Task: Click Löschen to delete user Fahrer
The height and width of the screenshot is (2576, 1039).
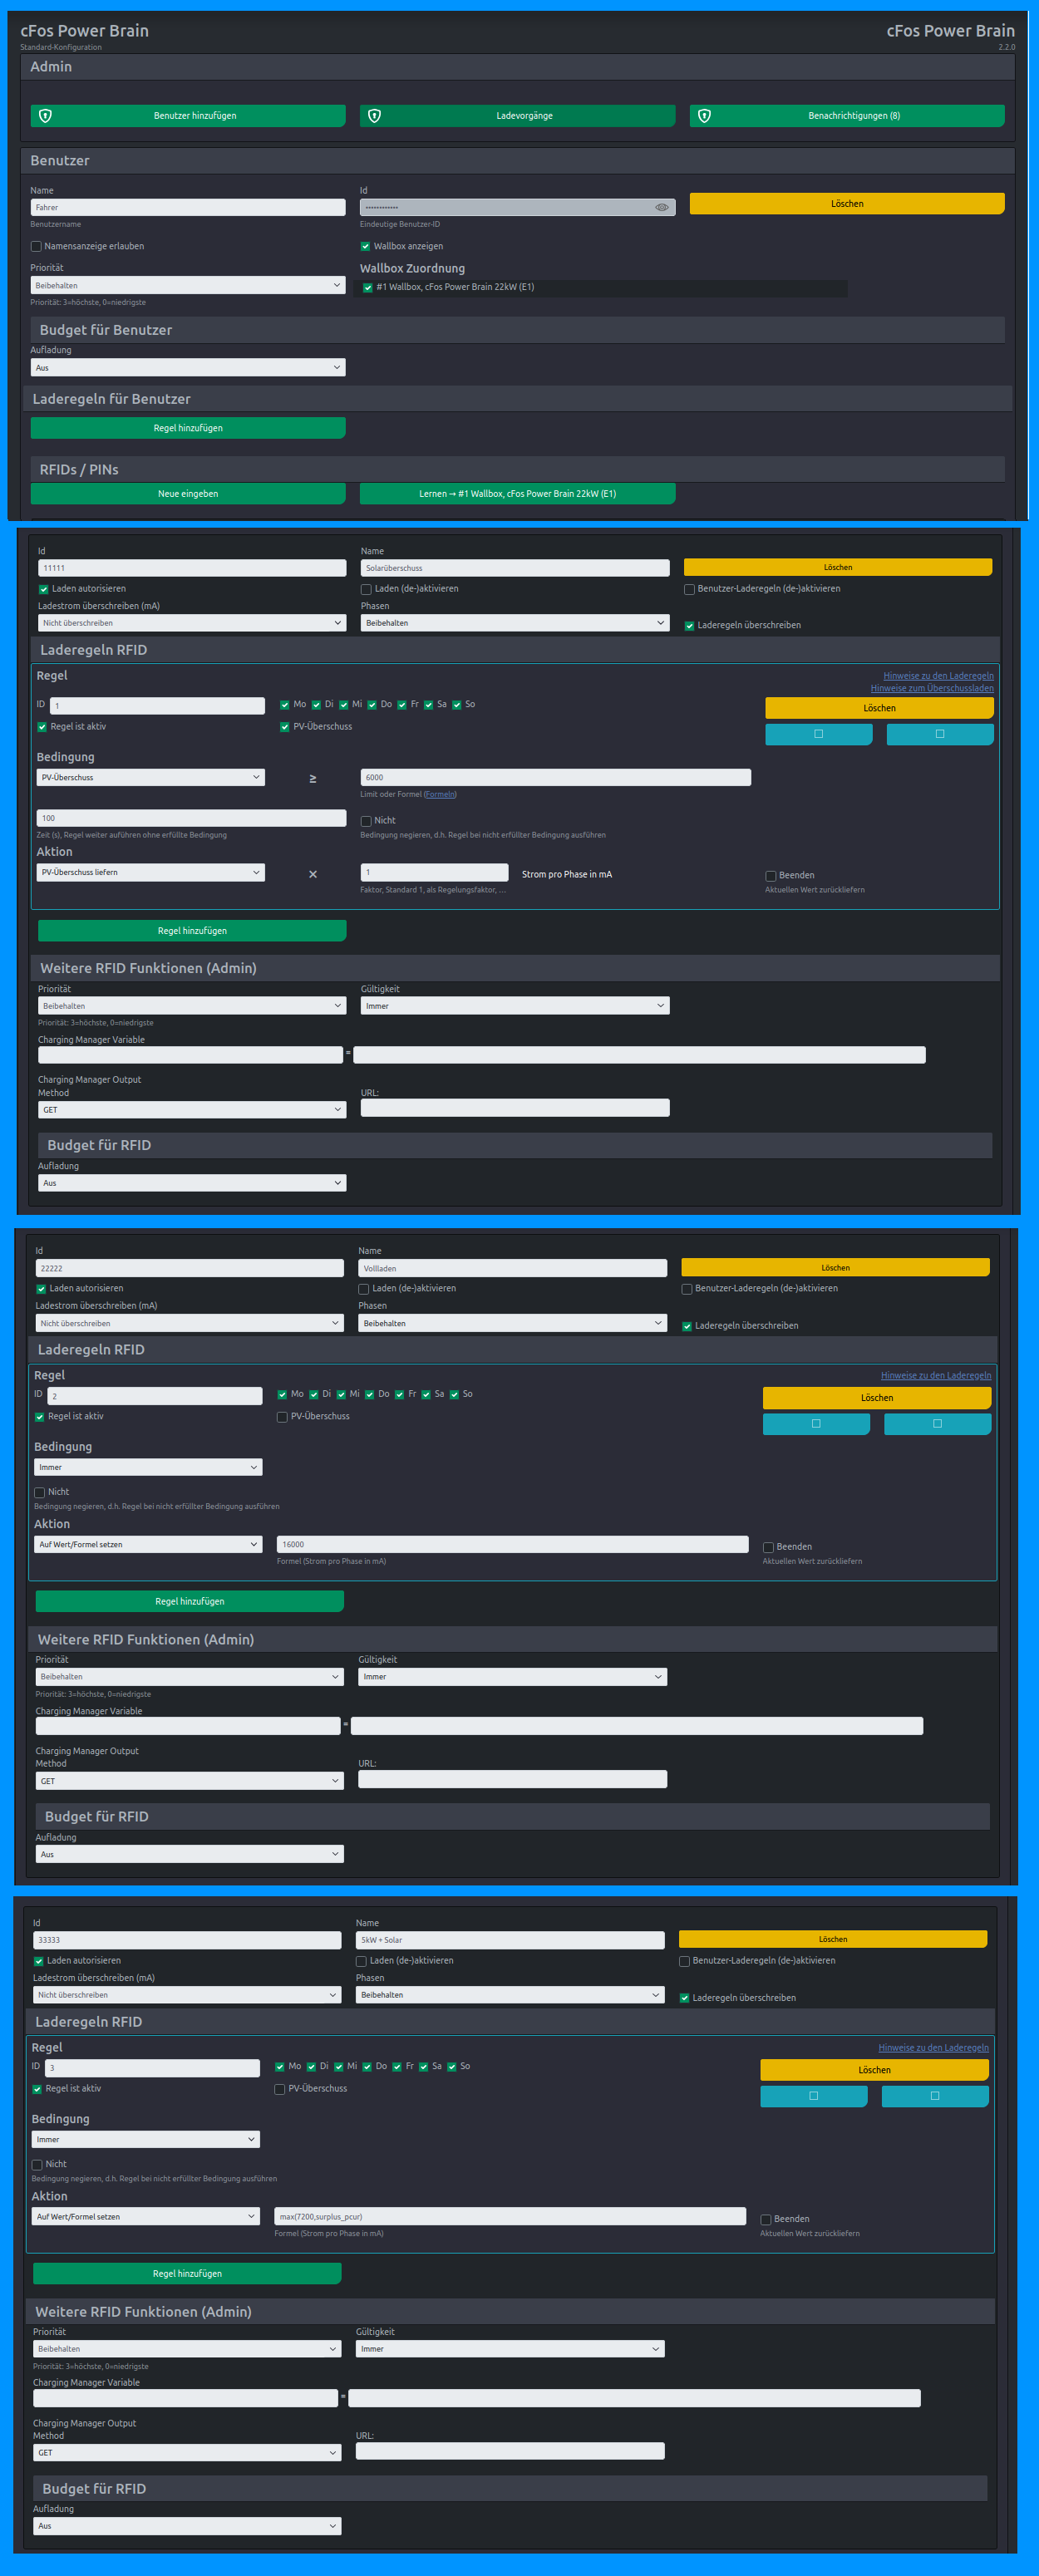Action: (847, 204)
